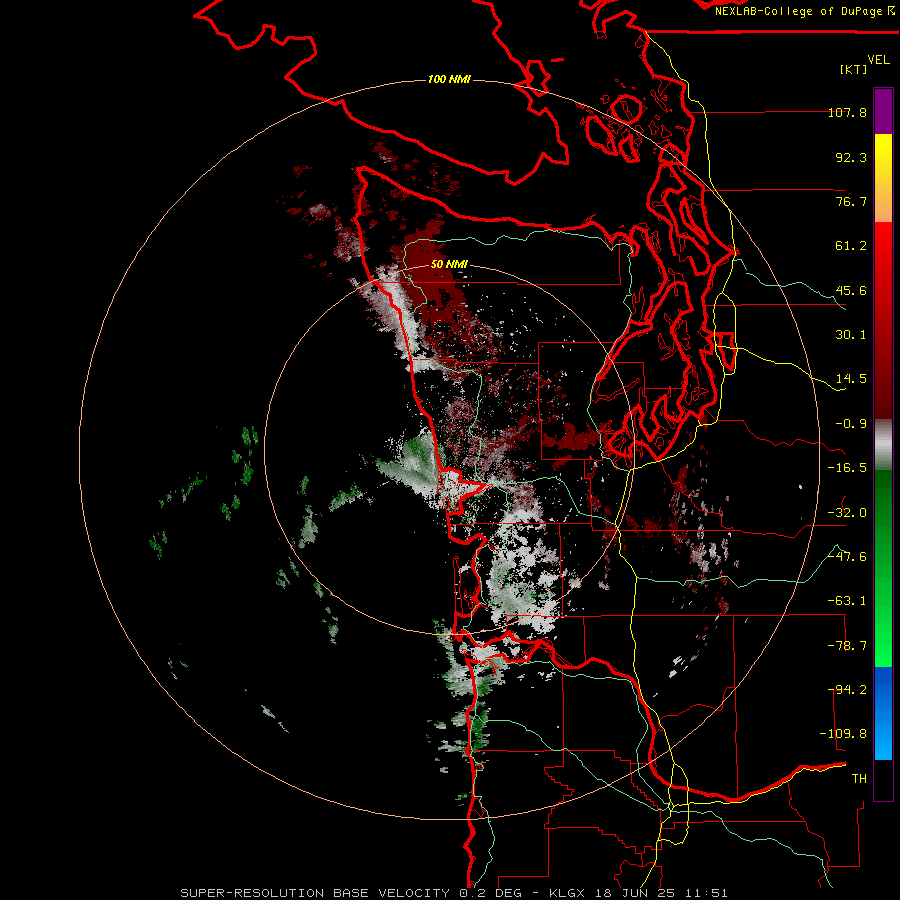
Task: Click the 61.2 velocity scale value
Action: pyautogui.click(x=851, y=246)
